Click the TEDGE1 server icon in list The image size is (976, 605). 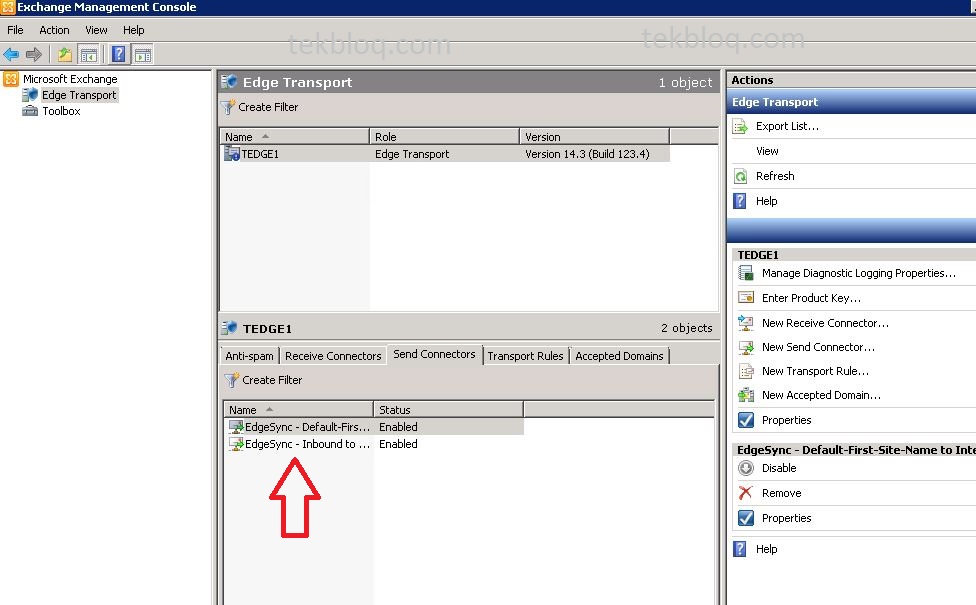[232, 153]
